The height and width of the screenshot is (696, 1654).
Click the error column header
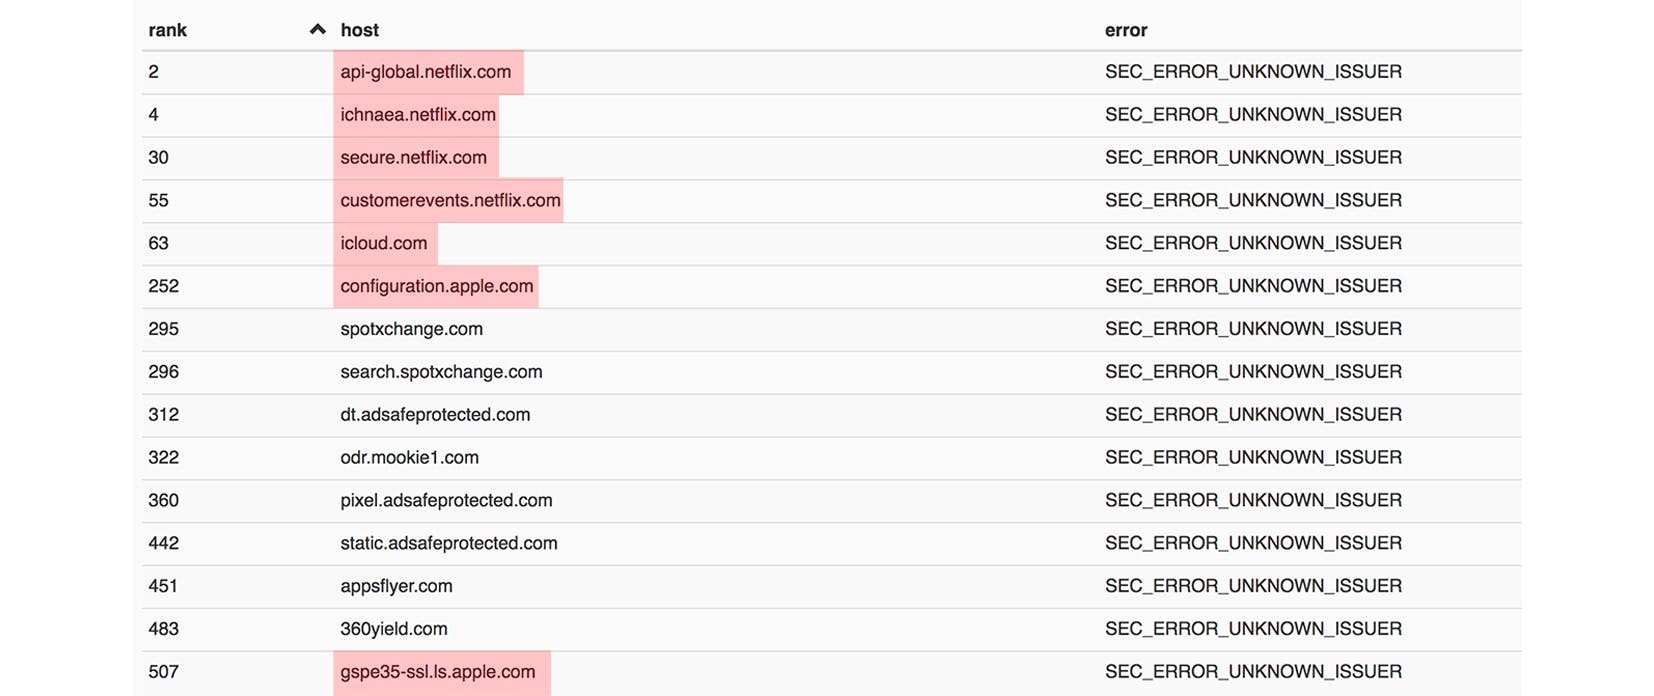pyautogui.click(x=1125, y=30)
